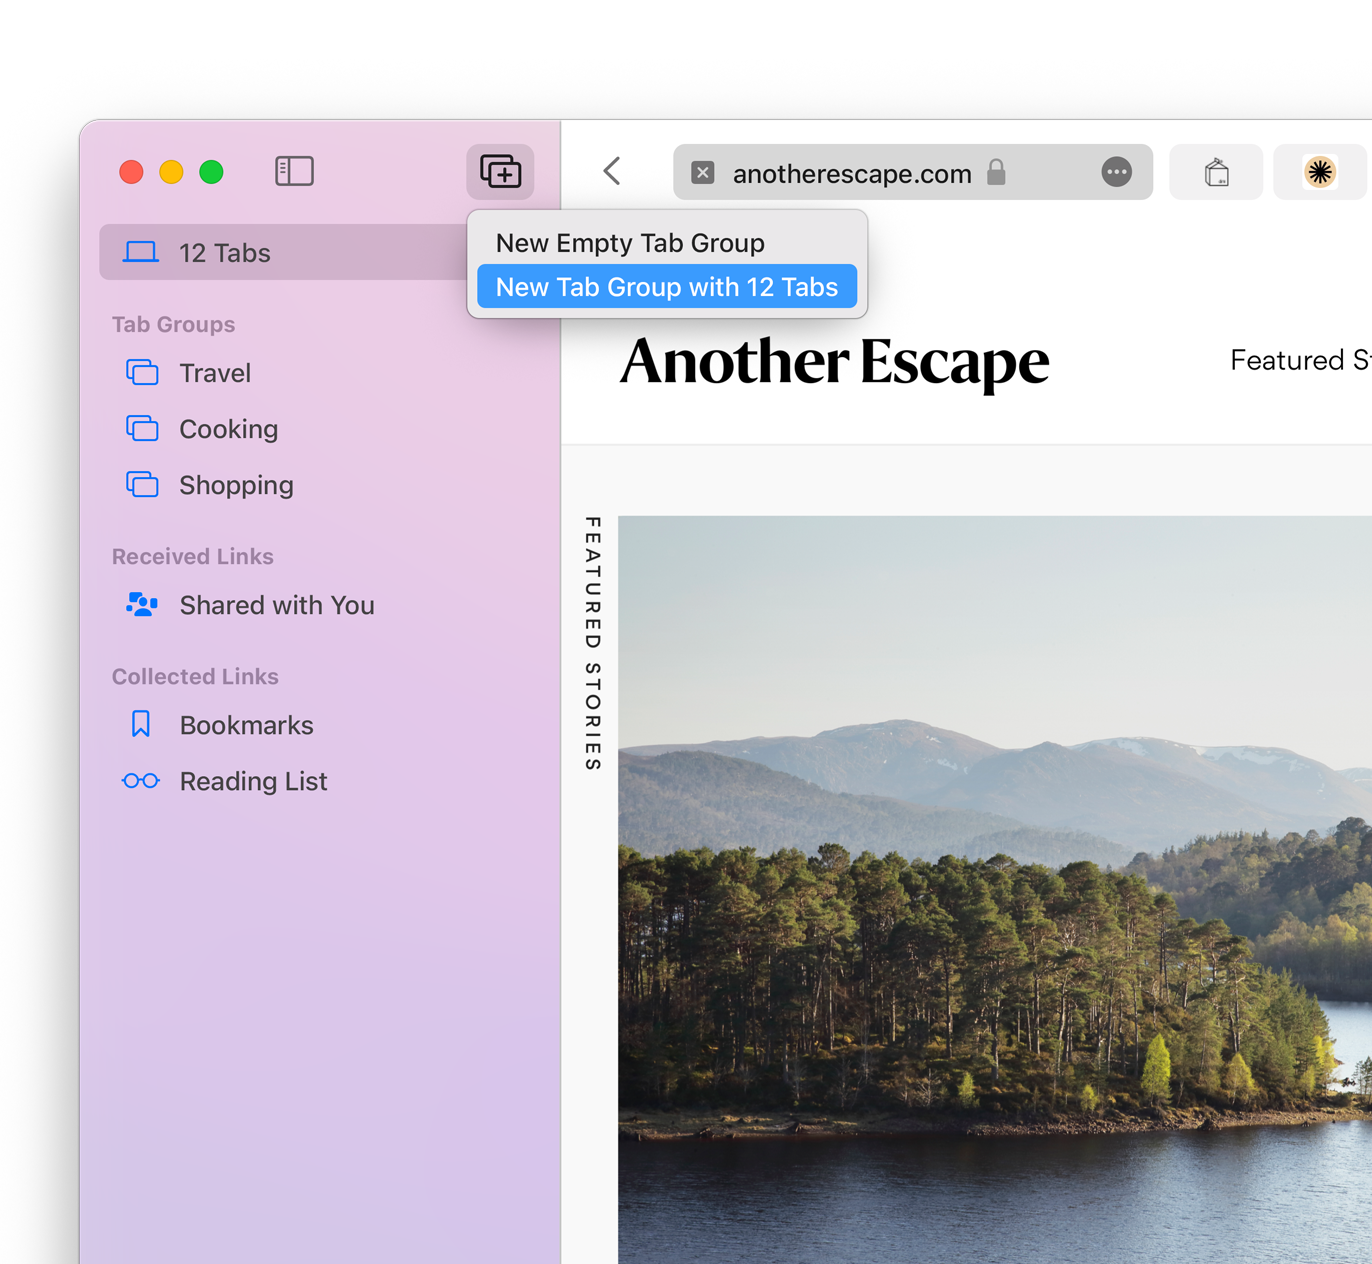Open the Travel tab group
The image size is (1372, 1264).
pyautogui.click(x=215, y=373)
